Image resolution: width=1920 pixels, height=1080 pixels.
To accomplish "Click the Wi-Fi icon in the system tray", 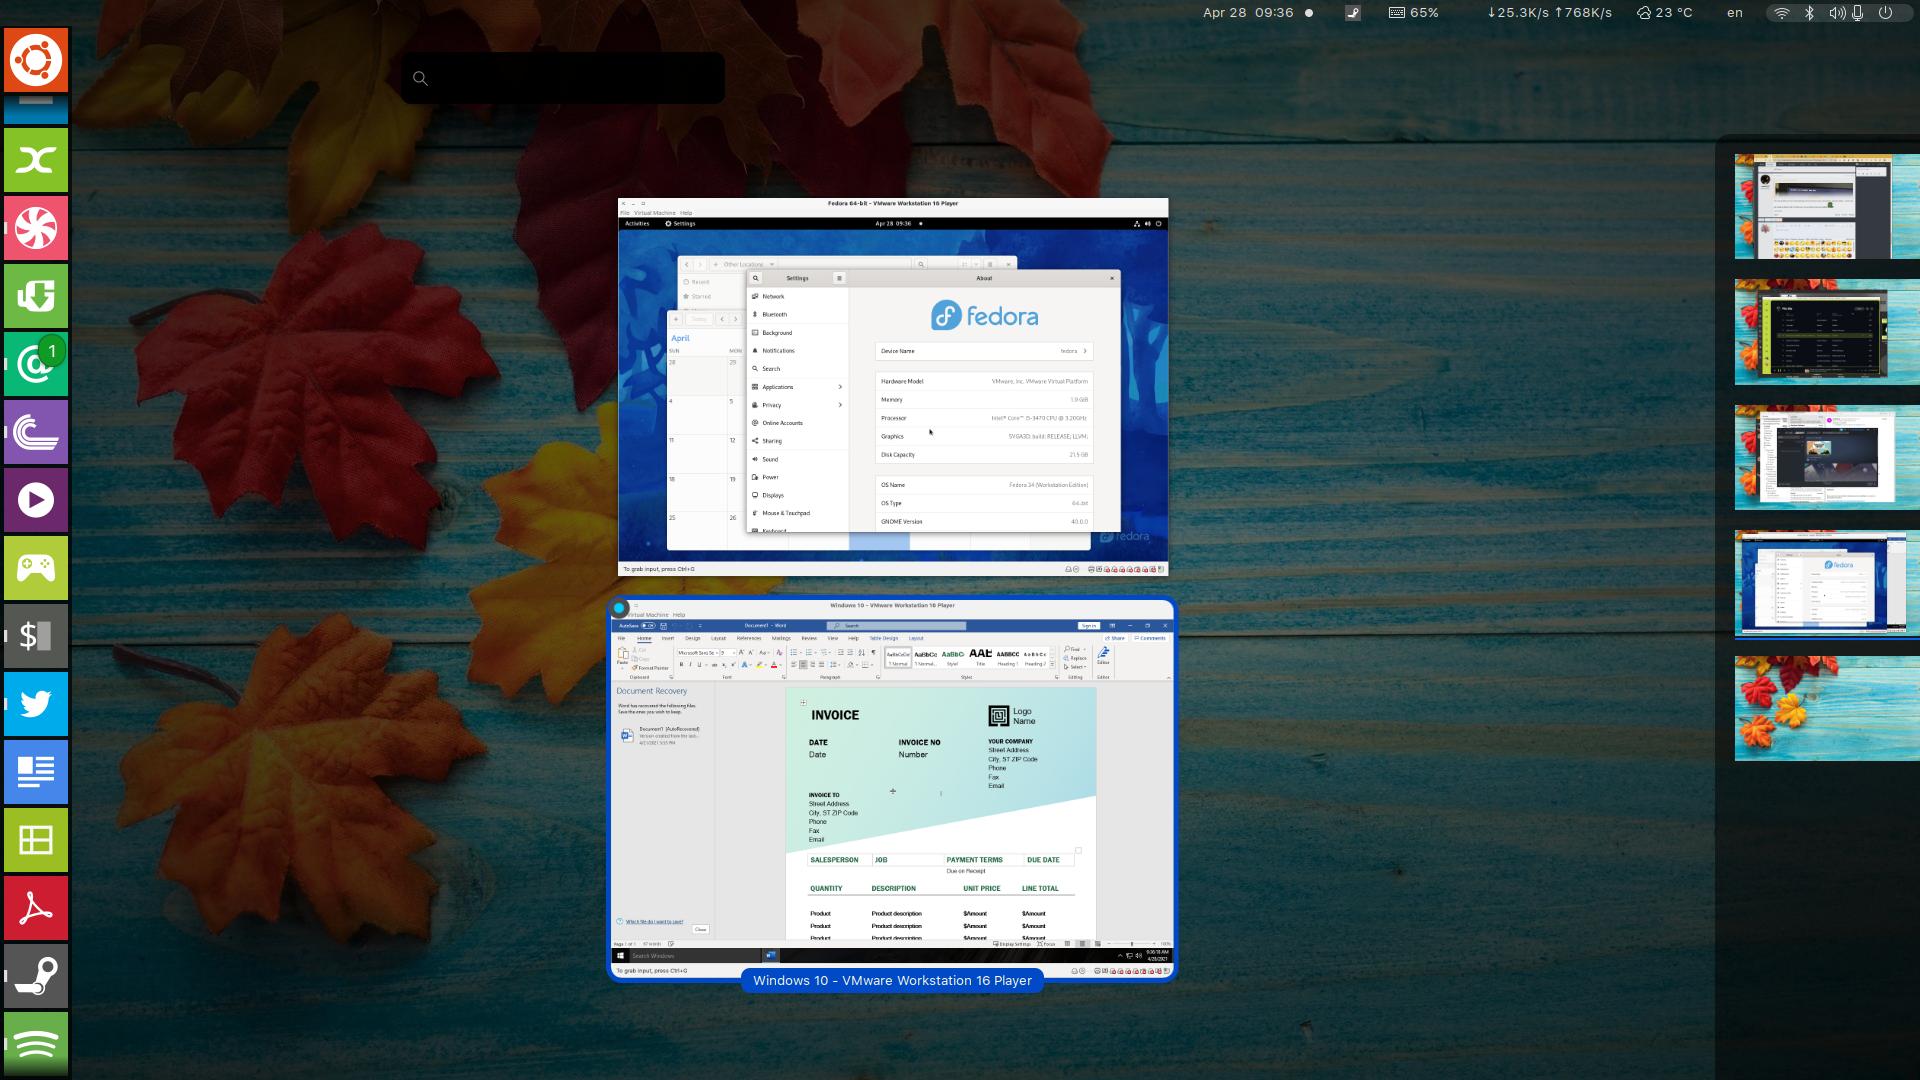I will click(x=1781, y=13).
